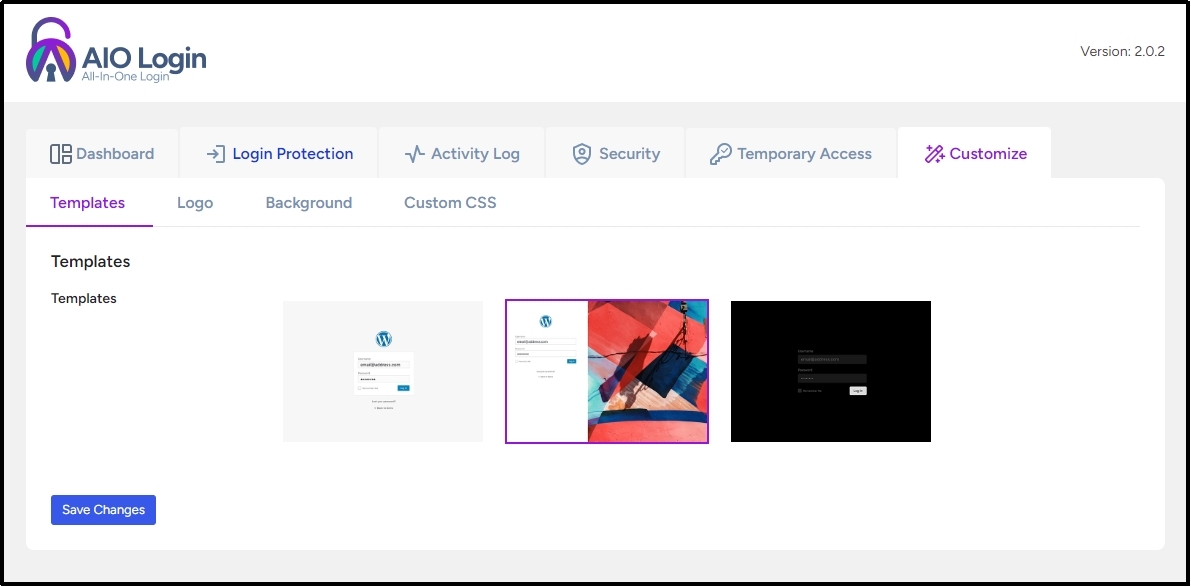Image resolution: width=1191 pixels, height=587 pixels.
Task: Click the Save Changes button
Action: (103, 510)
